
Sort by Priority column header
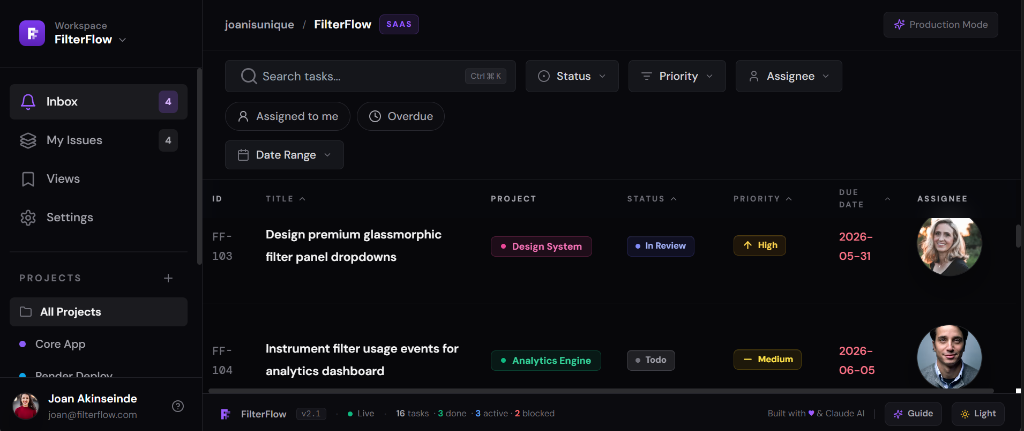pos(762,199)
